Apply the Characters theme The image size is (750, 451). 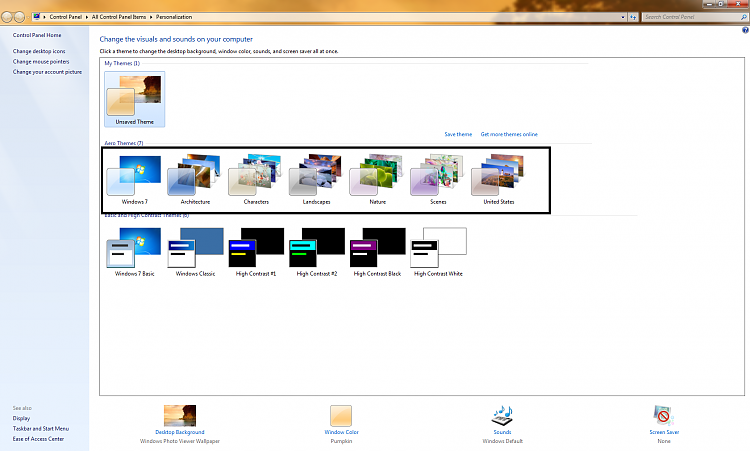pyautogui.click(x=256, y=179)
